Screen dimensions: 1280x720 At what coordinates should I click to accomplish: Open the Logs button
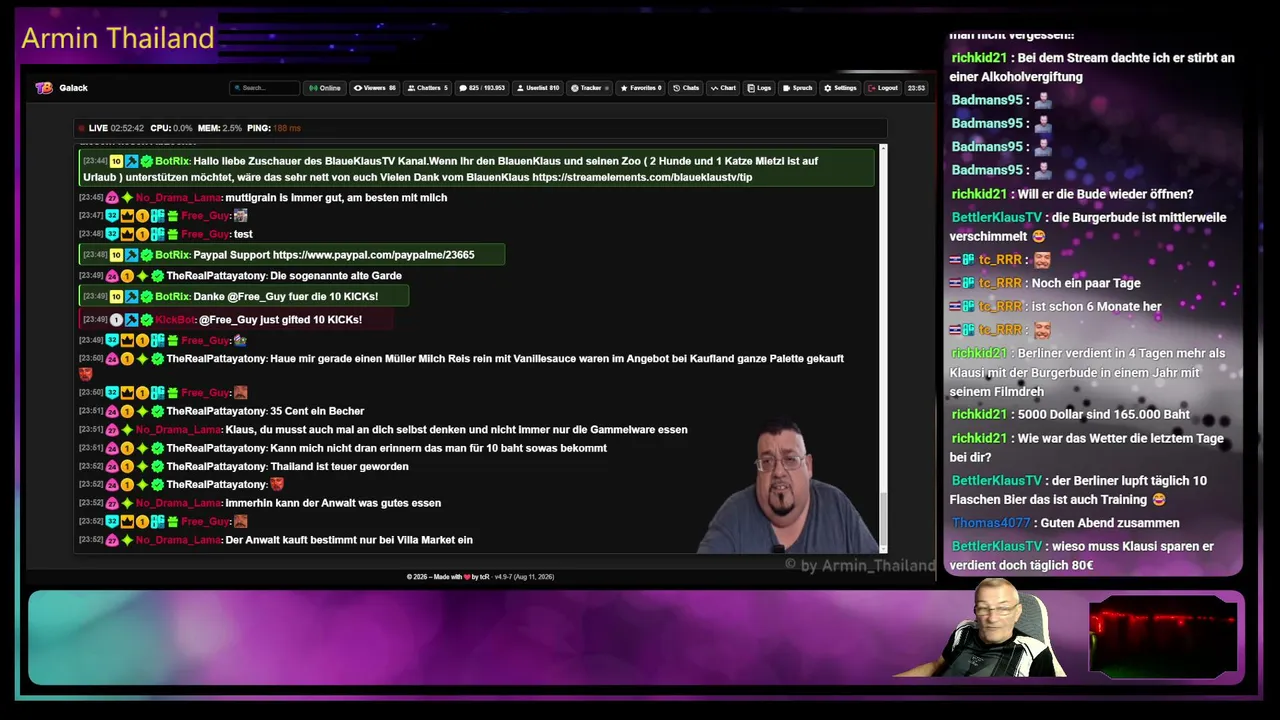point(760,88)
